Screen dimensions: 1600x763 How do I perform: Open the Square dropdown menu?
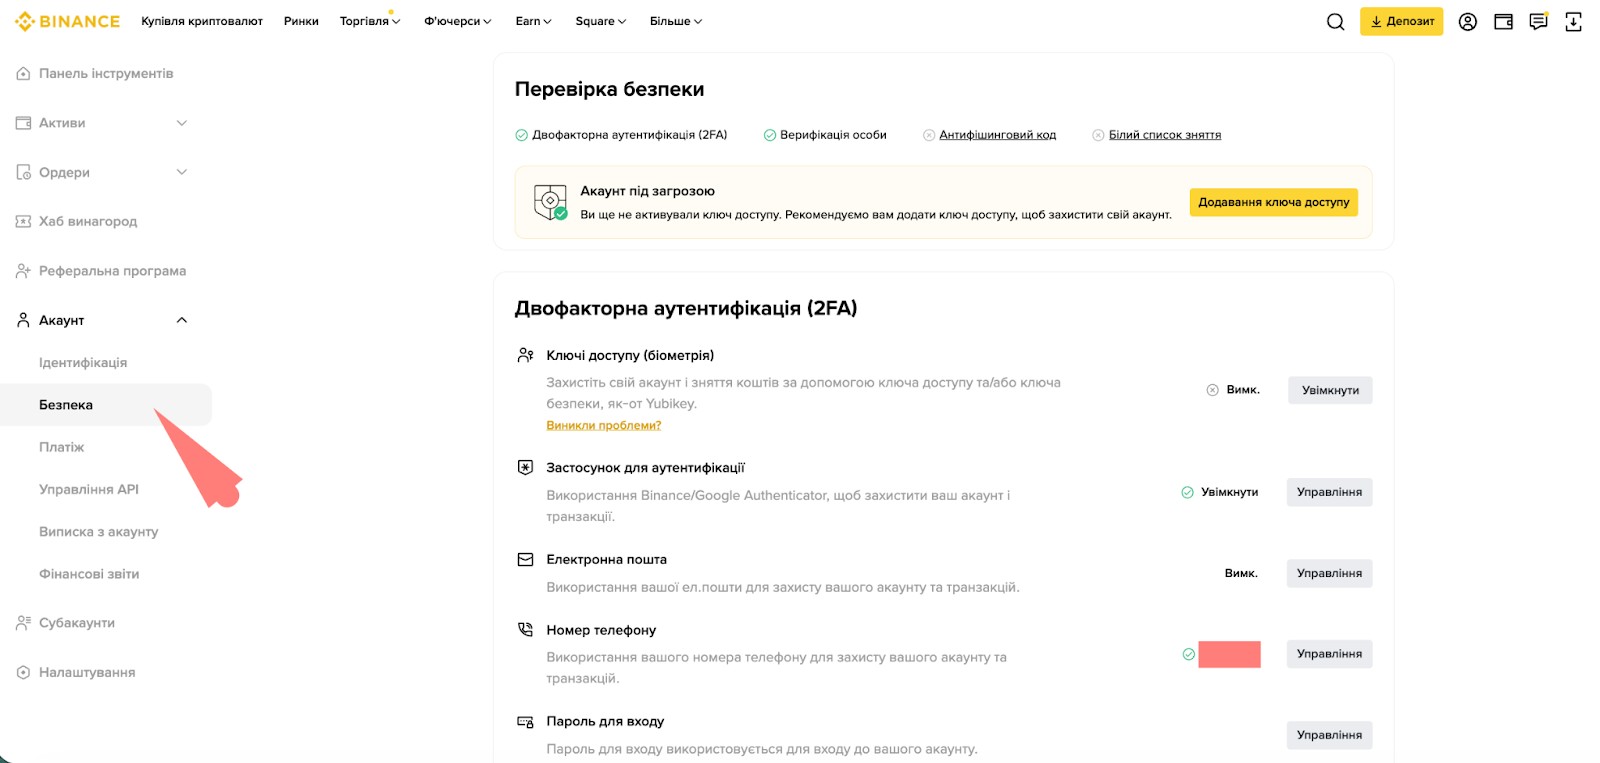(x=601, y=21)
